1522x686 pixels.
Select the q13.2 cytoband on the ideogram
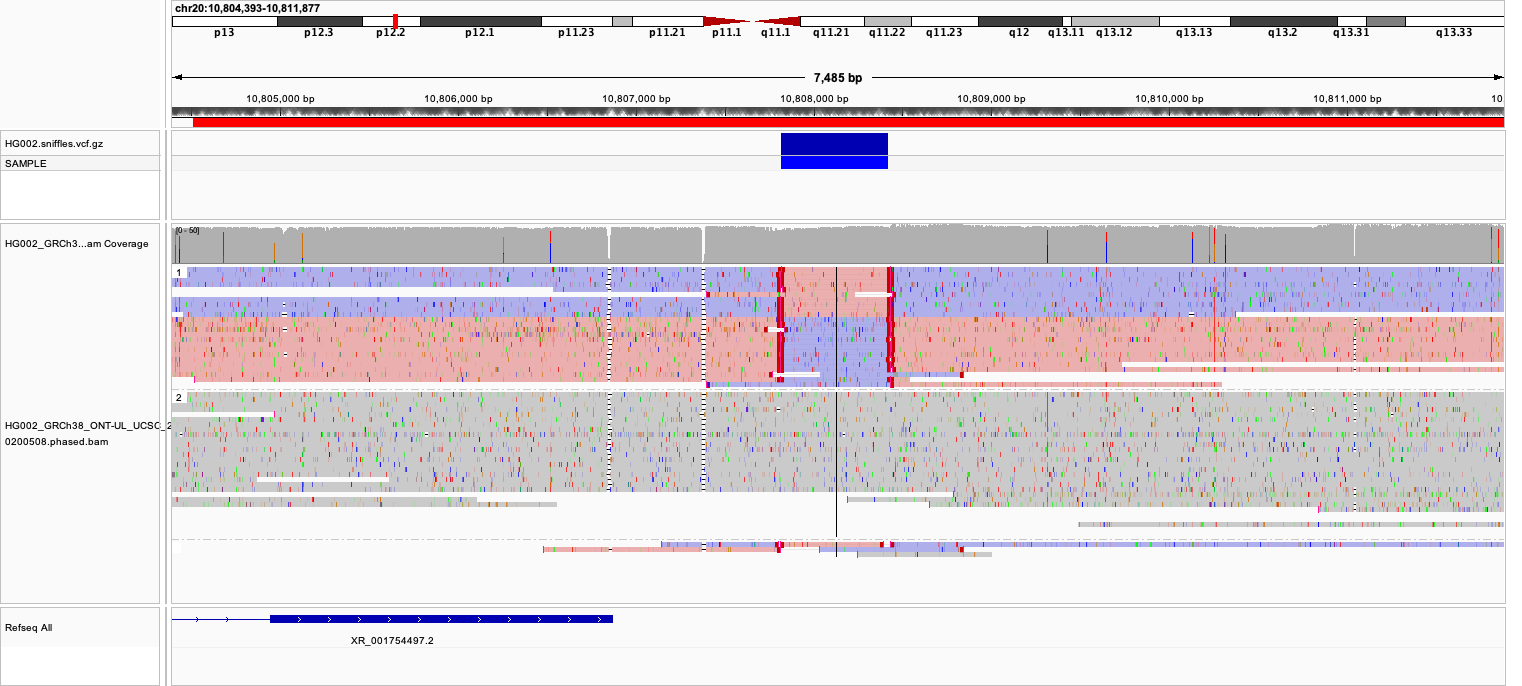(x=1283, y=21)
